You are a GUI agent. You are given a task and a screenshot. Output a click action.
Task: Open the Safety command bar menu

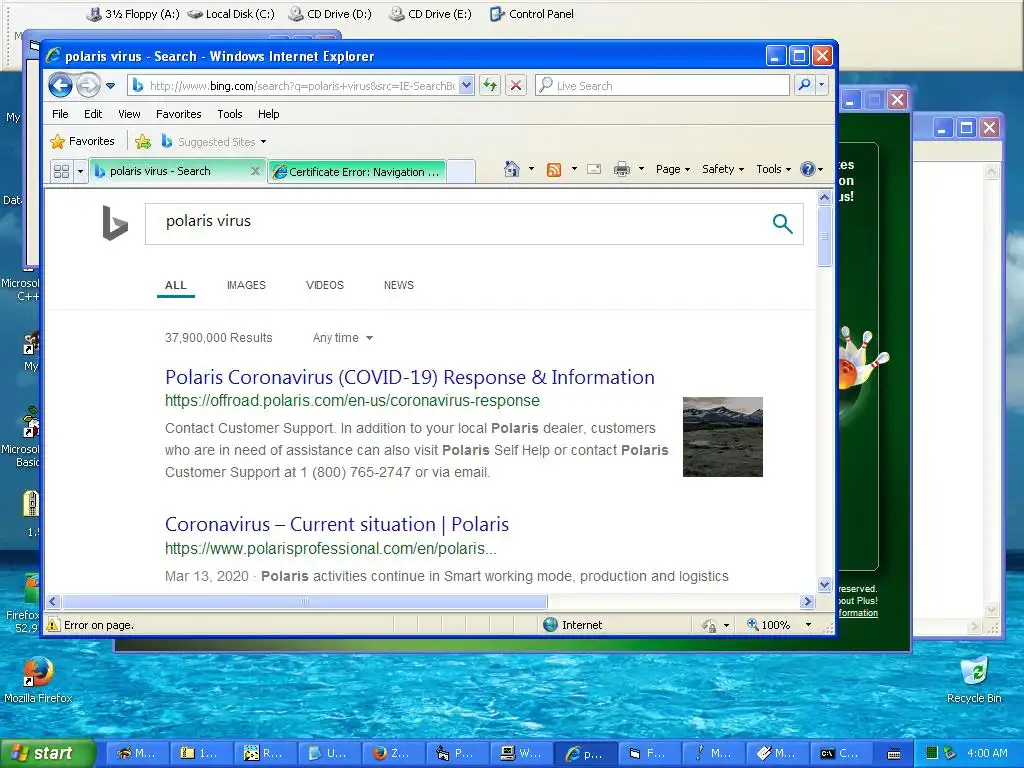coord(723,169)
